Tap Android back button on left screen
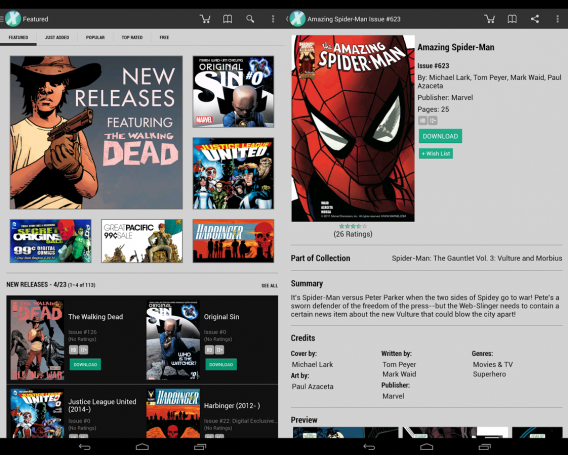Image resolution: width=568 pixels, height=456 pixels. [85, 447]
